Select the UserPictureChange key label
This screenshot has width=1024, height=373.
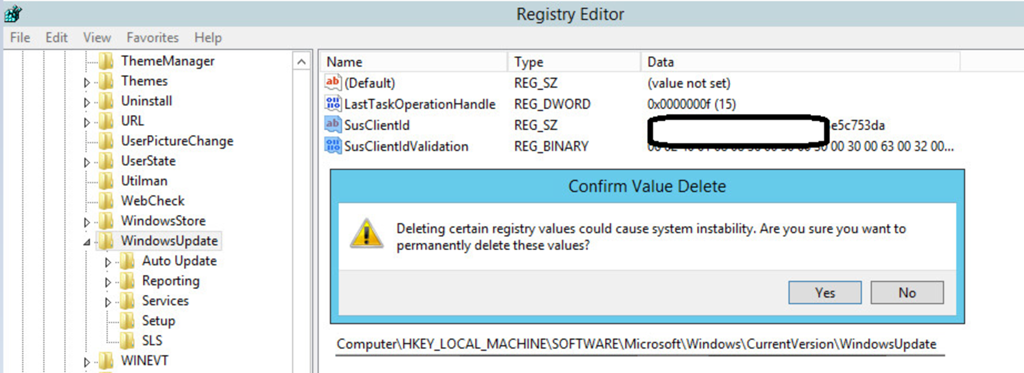pos(177,141)
